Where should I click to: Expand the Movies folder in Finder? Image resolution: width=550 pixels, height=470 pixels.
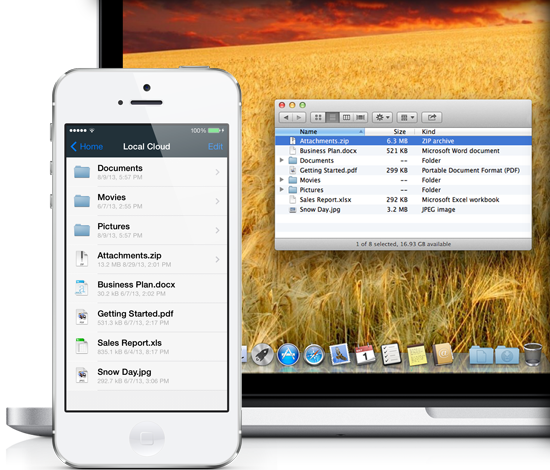click(x=281, y=180)
